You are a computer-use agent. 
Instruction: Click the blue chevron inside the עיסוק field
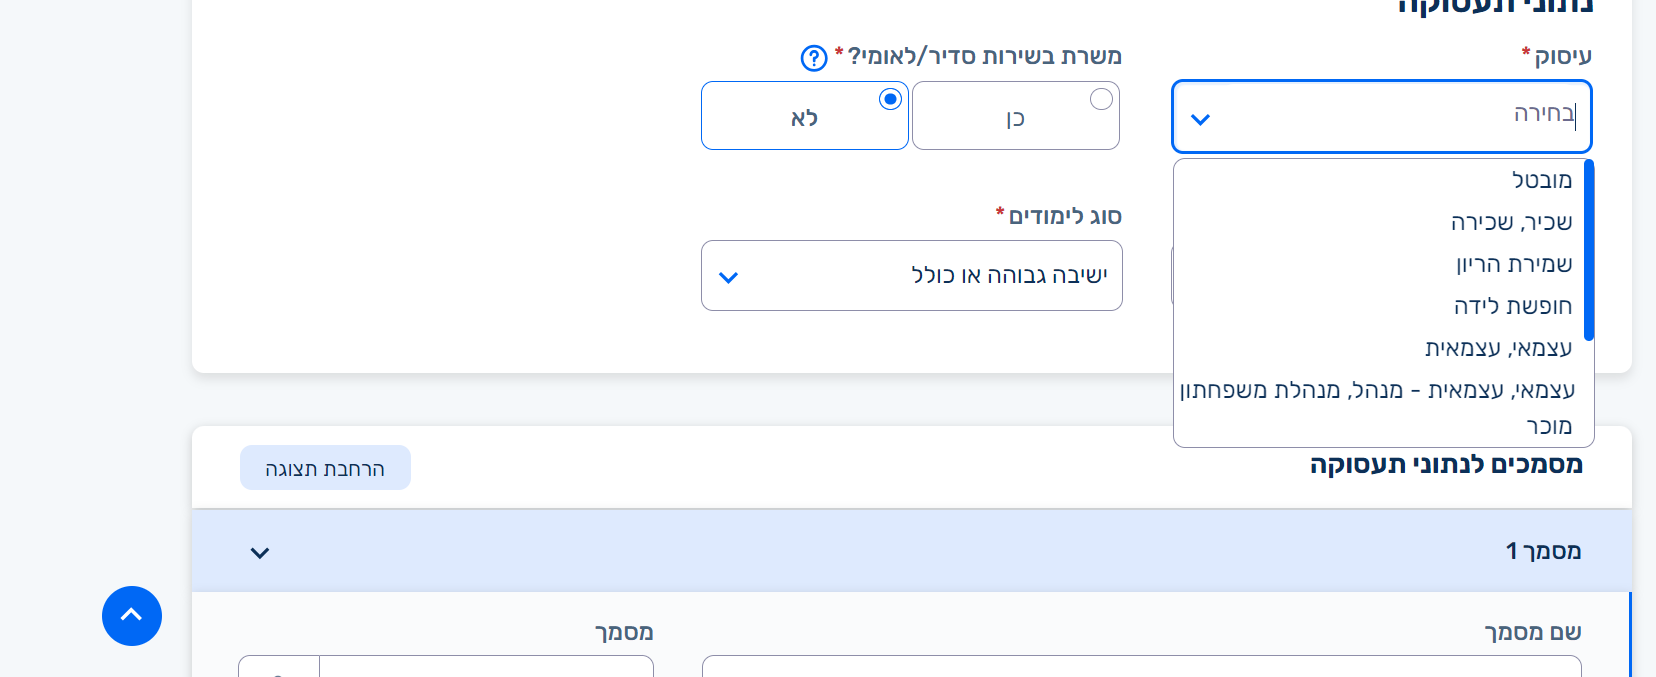point(1199,117)
